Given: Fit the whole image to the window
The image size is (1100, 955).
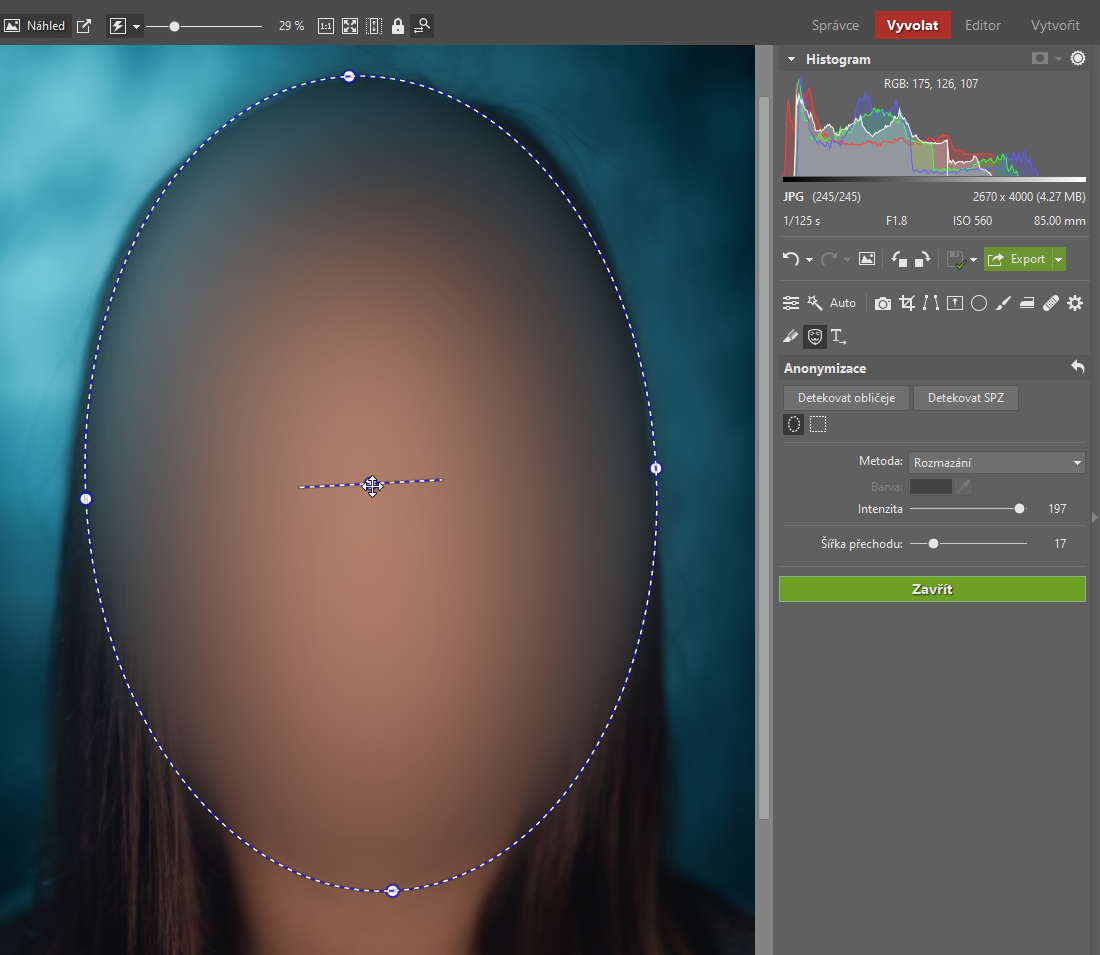Looking at the screenshot, I should pyautogui.click(x=349, y=26).
